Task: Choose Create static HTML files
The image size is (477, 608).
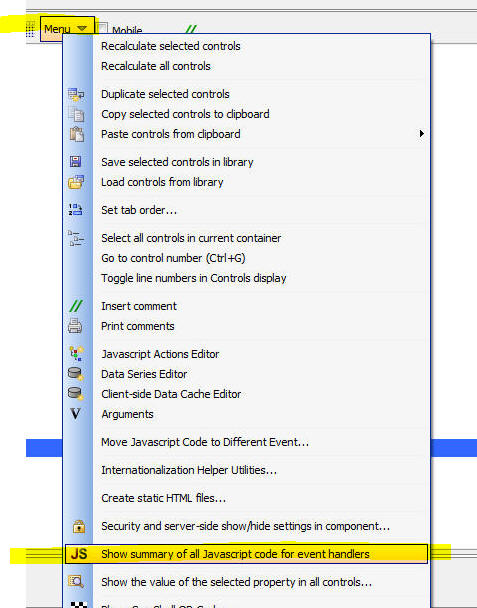Action: pos(163,498)
